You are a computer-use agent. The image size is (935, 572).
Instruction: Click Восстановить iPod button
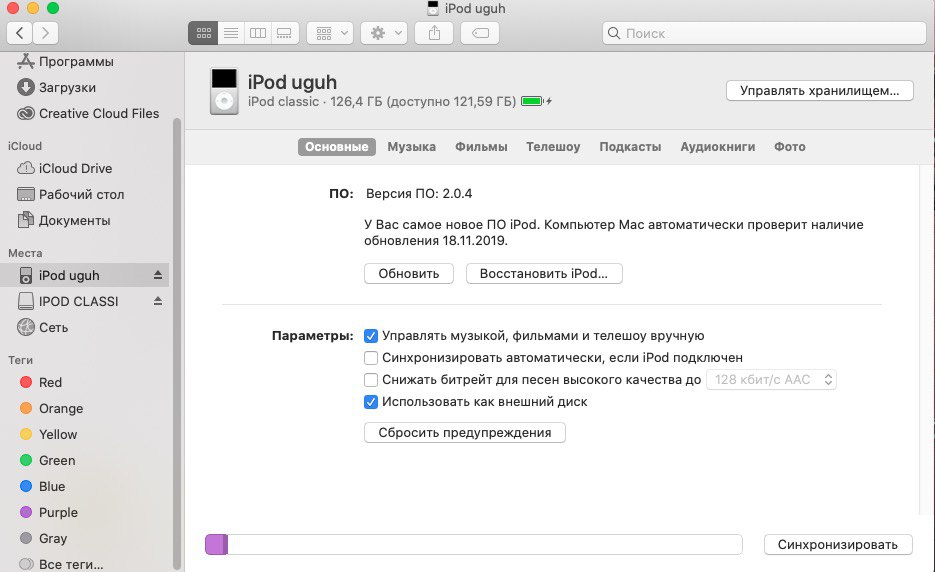(544, 274)
